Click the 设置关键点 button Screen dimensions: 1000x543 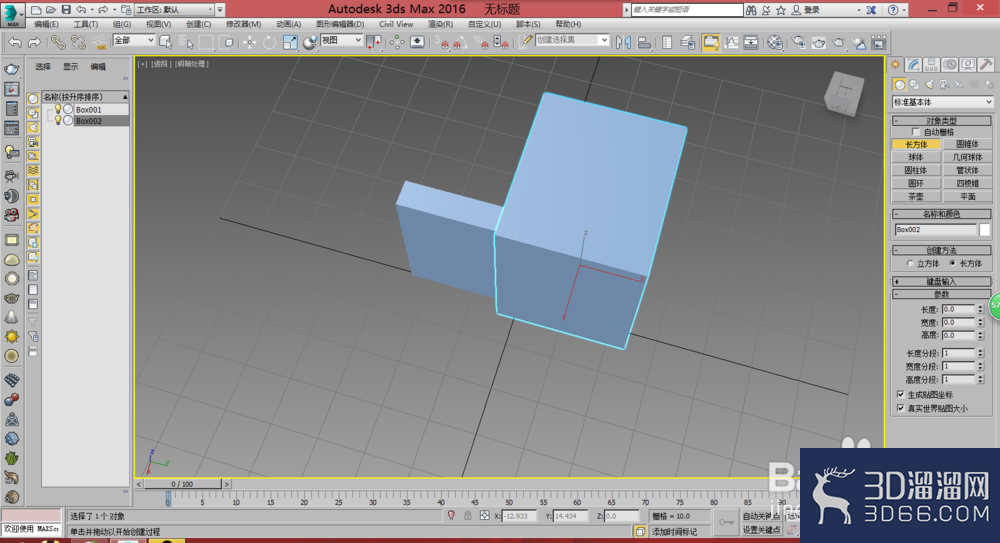(x=761, y=530)
